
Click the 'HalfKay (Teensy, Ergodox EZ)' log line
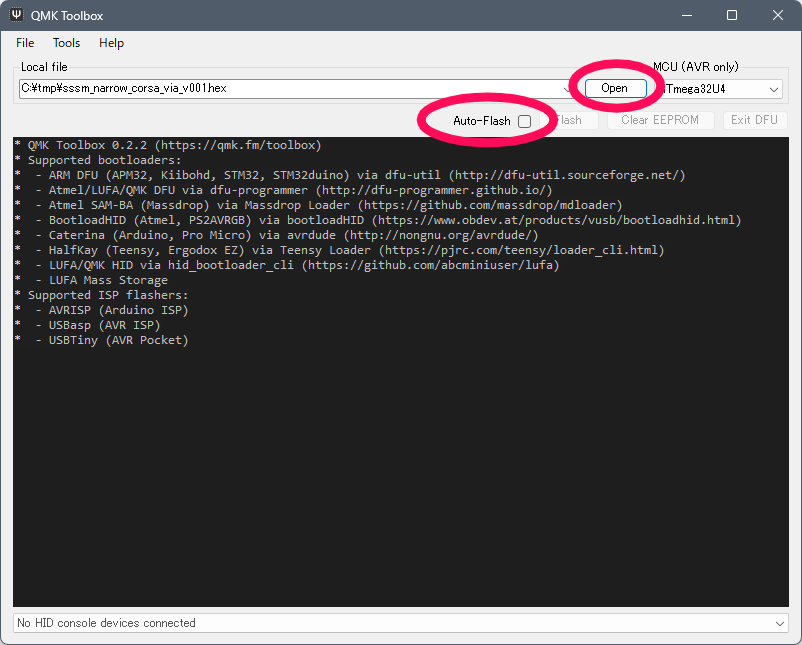339,250
